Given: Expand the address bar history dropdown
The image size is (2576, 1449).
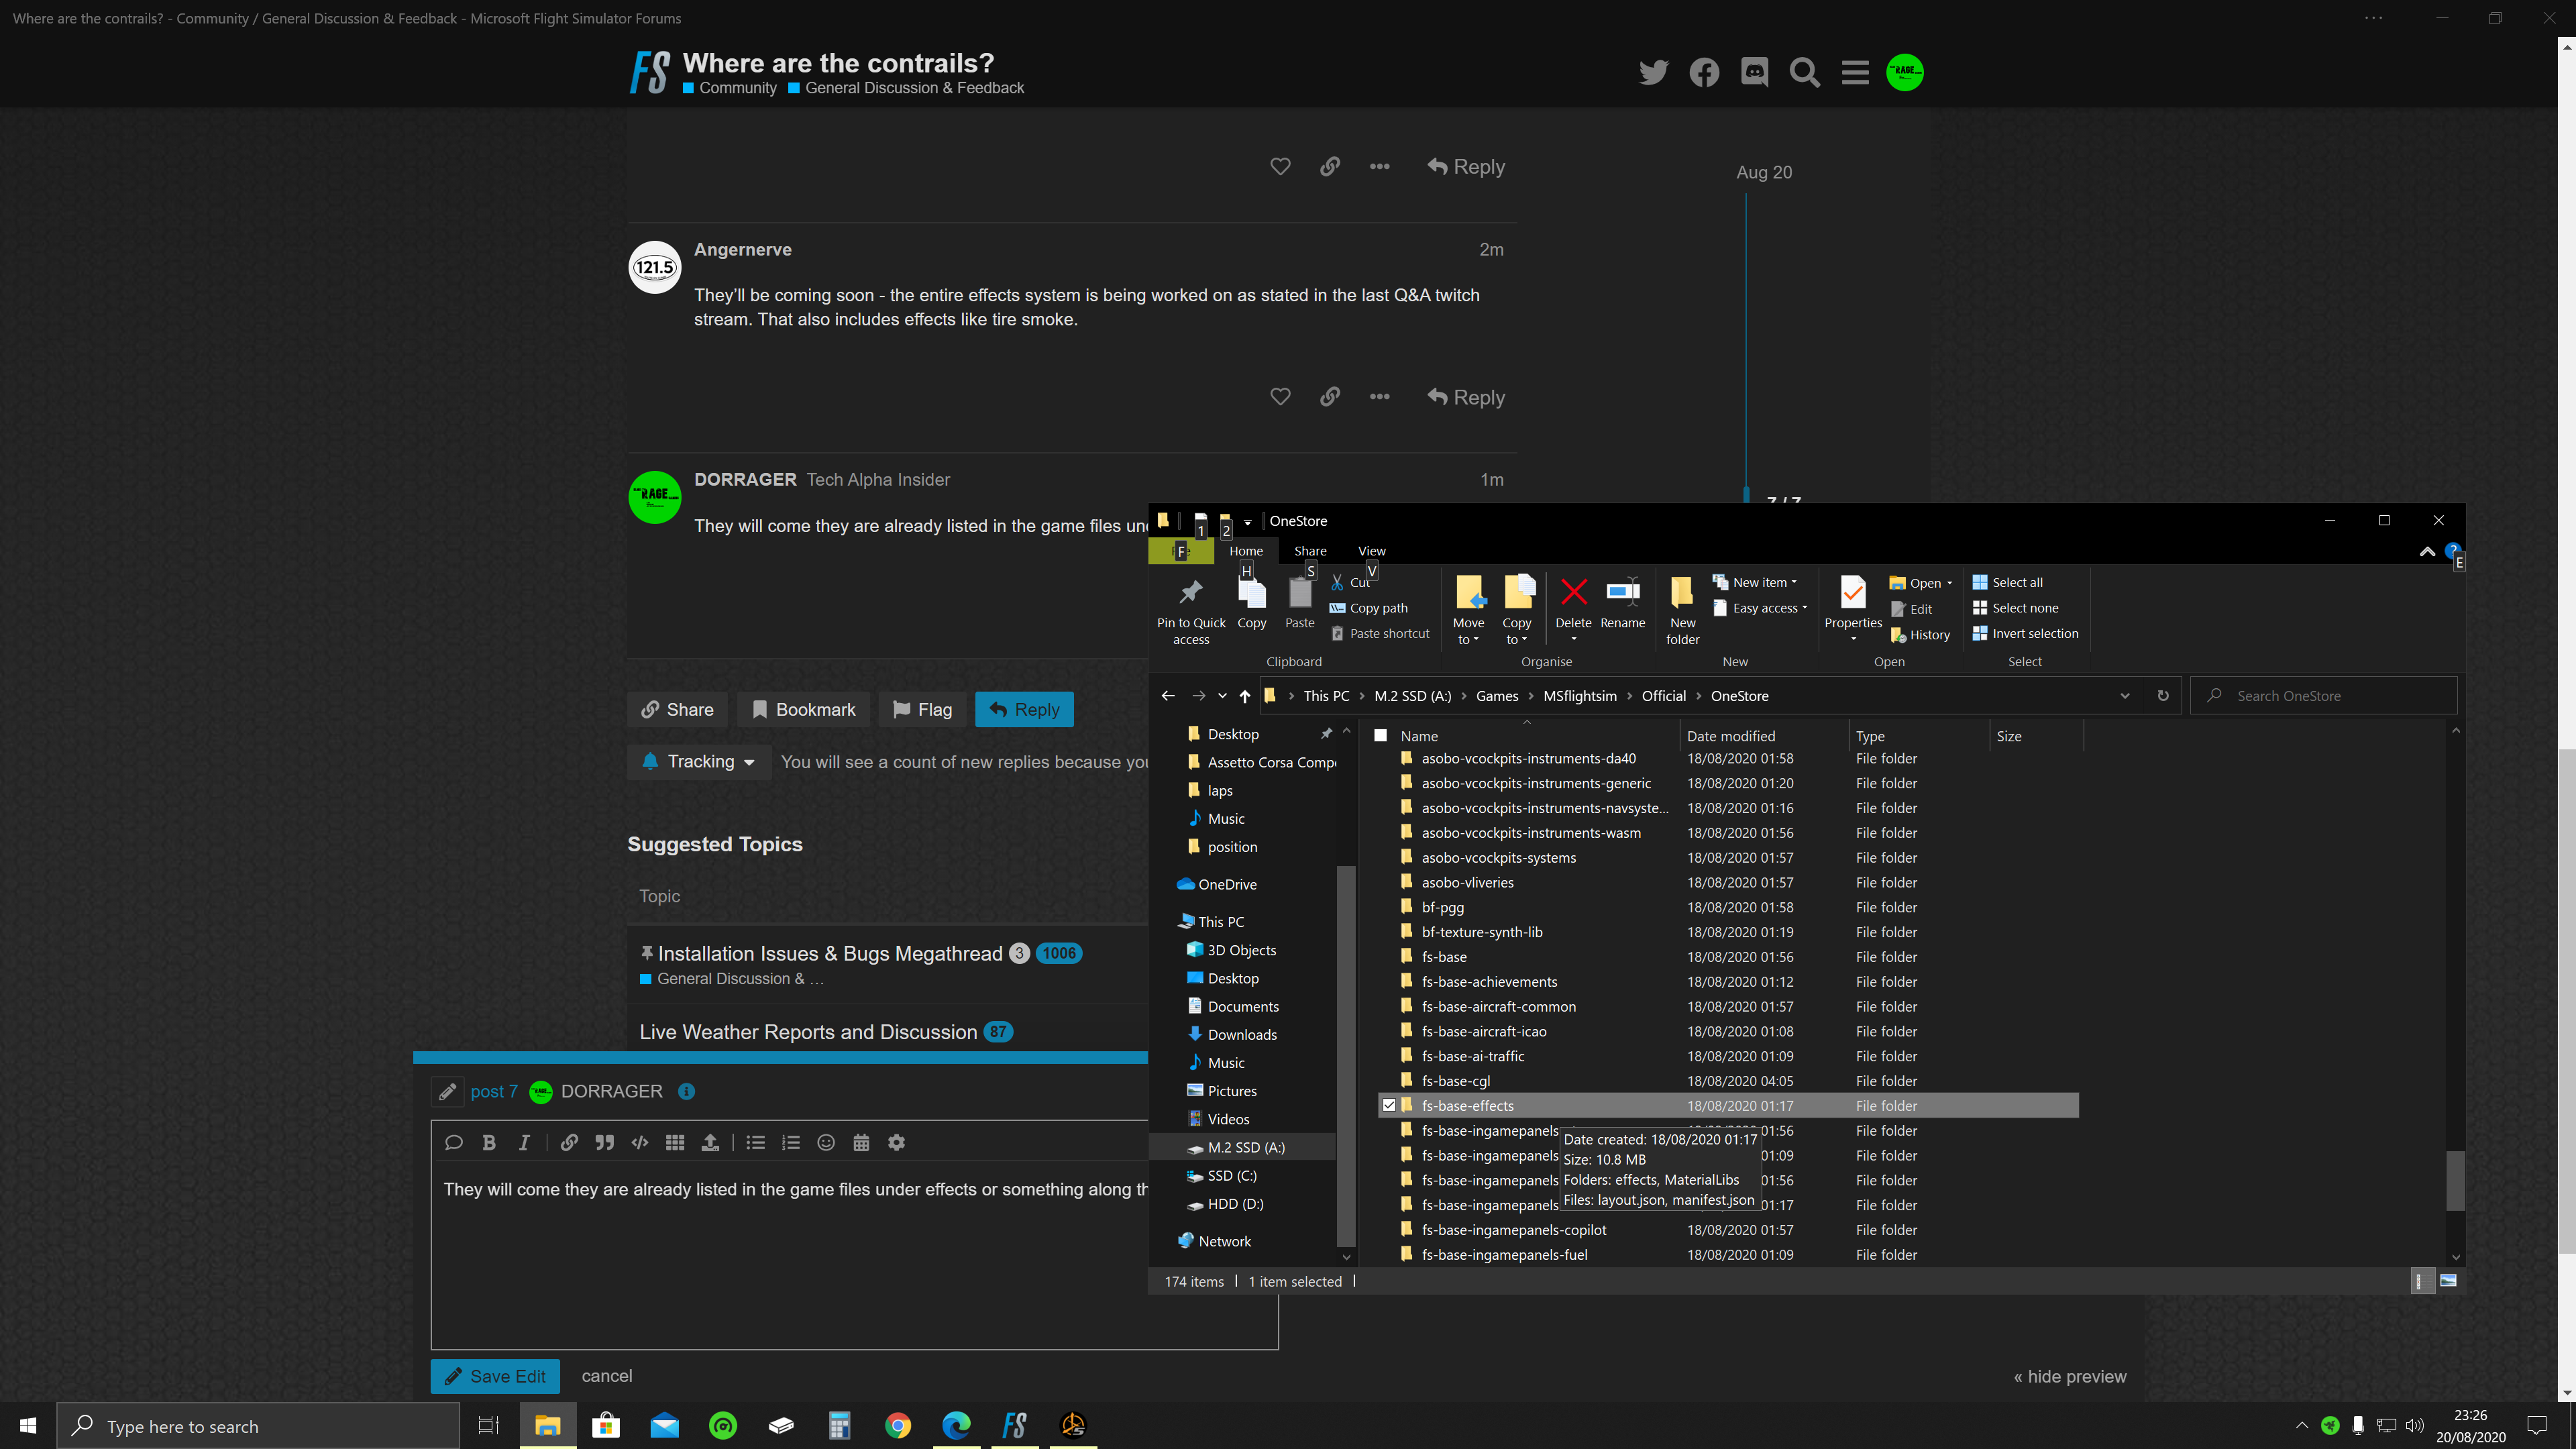Looking at the screenshot, I should [2125, 696].
